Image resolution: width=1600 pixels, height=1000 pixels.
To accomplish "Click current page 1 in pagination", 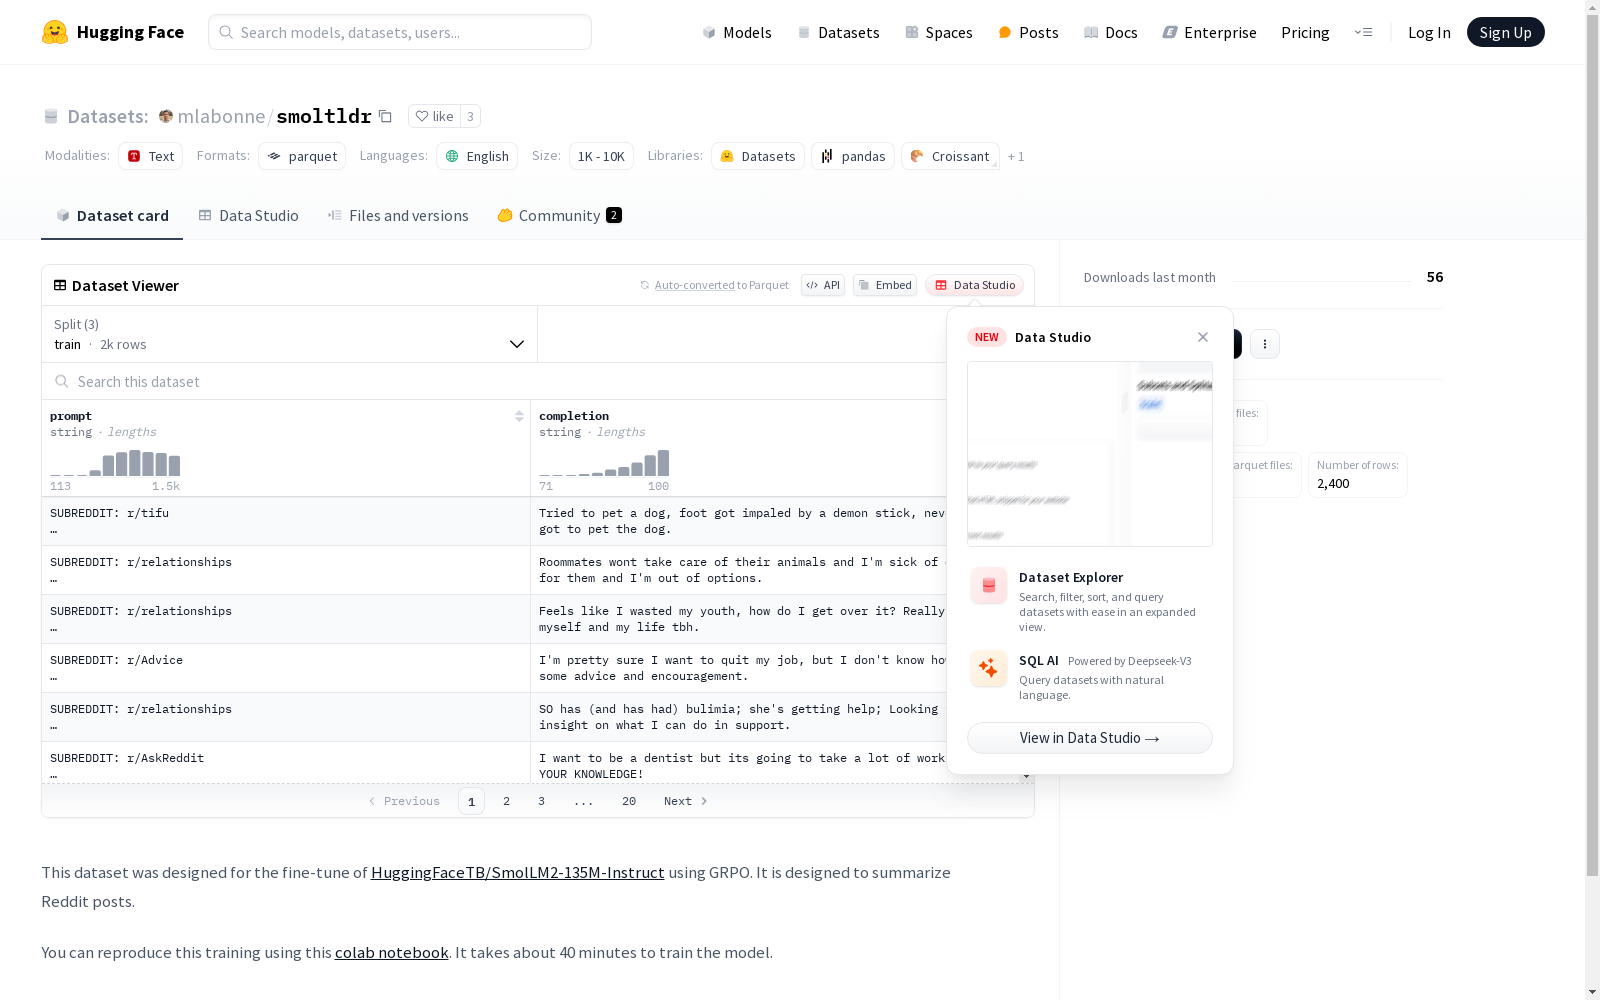I will click(x=471, y=801).
